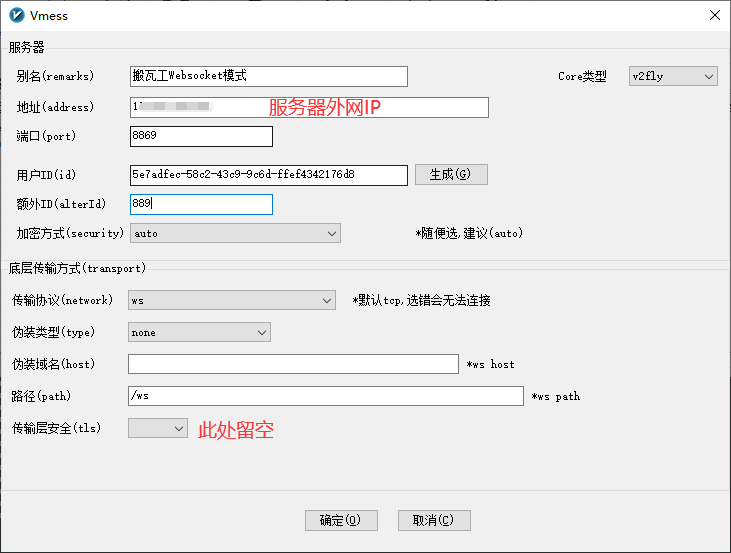Screen dimensions: 731x553
Task: Click the path field containing /ws
Action: [326, 395]
